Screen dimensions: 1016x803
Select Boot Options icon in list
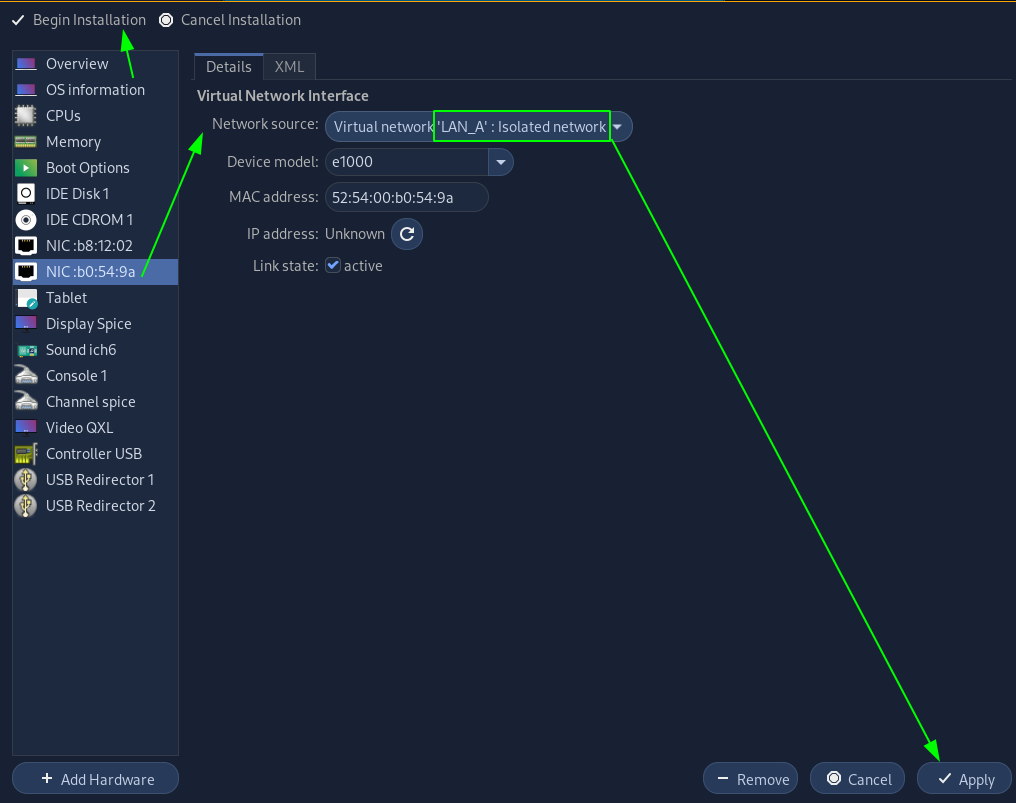tap(26, 168)
